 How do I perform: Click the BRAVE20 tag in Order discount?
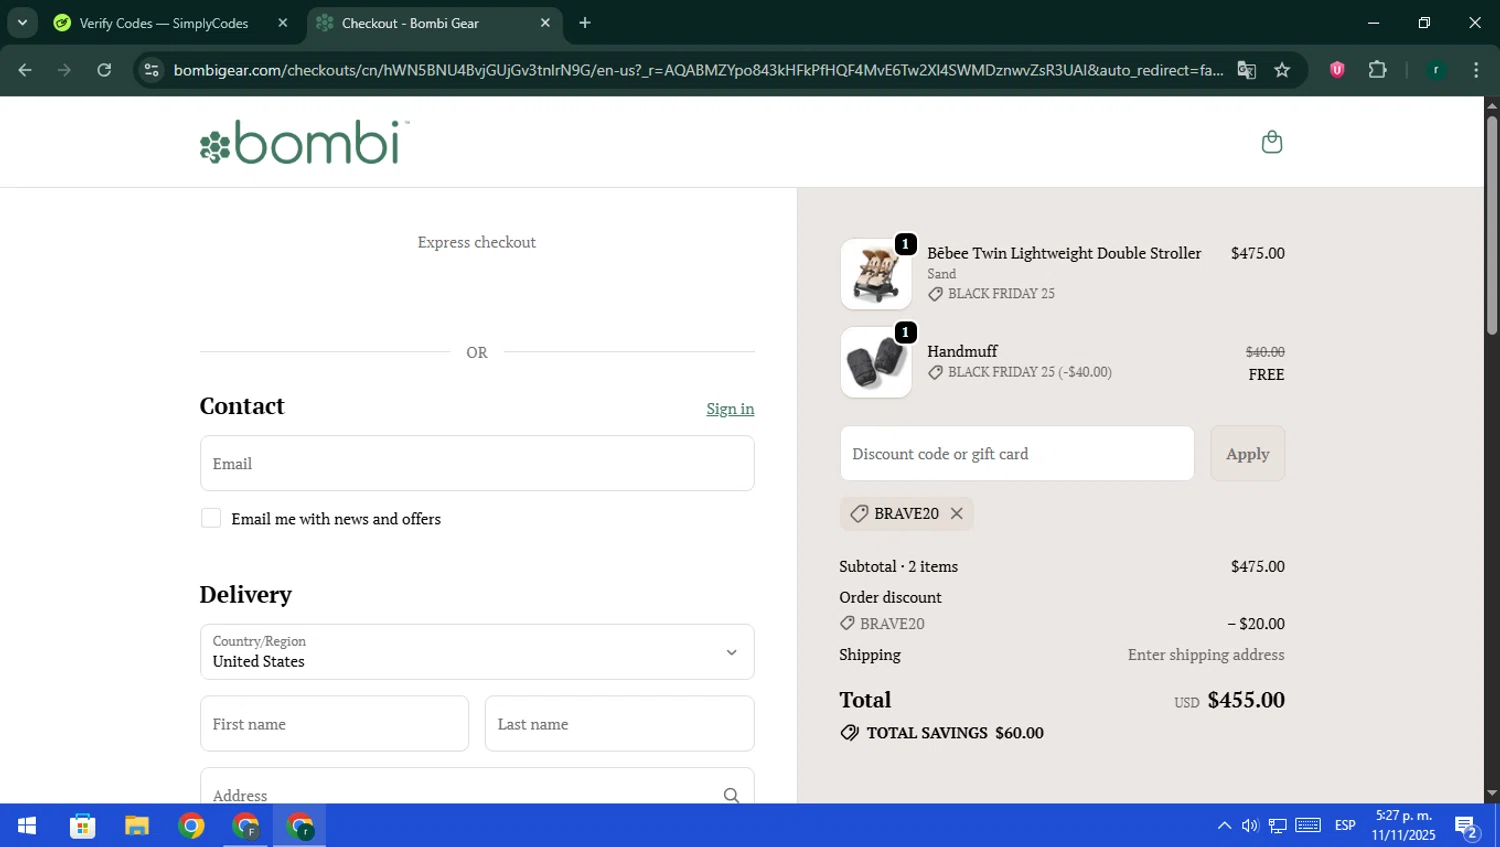pos(882,623)
